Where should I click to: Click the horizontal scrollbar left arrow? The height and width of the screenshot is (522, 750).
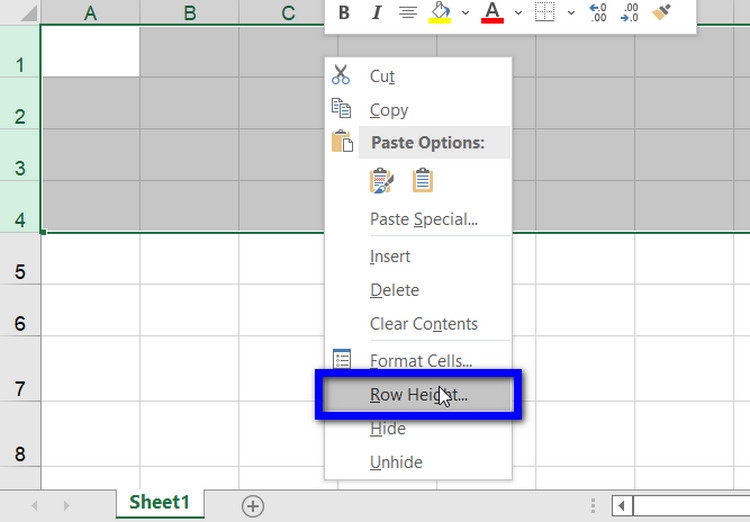[x=622, y=506]
